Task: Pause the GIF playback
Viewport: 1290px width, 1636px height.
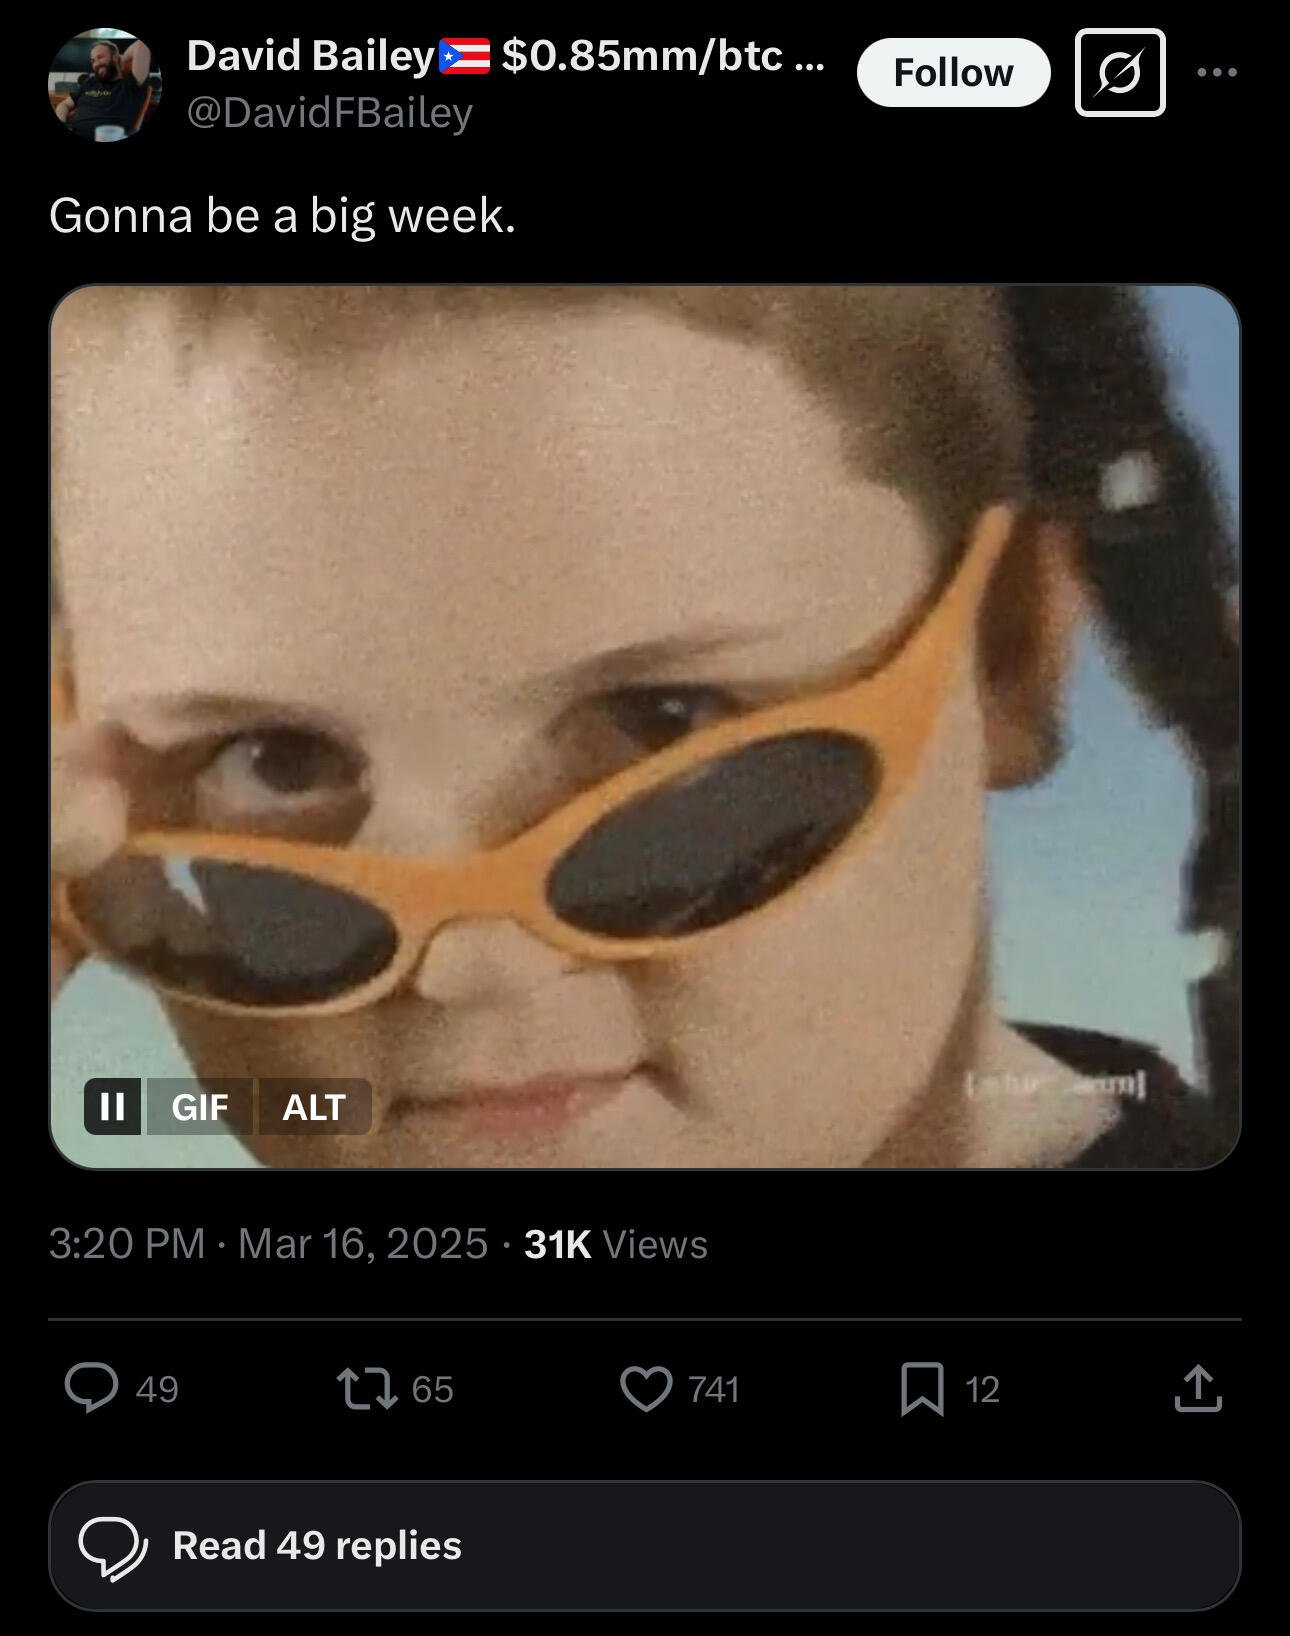Action: point(112,1106)
